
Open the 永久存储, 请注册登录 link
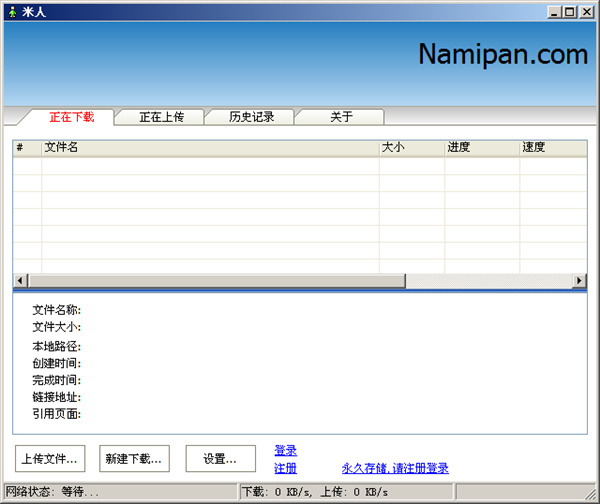[395, 468]
